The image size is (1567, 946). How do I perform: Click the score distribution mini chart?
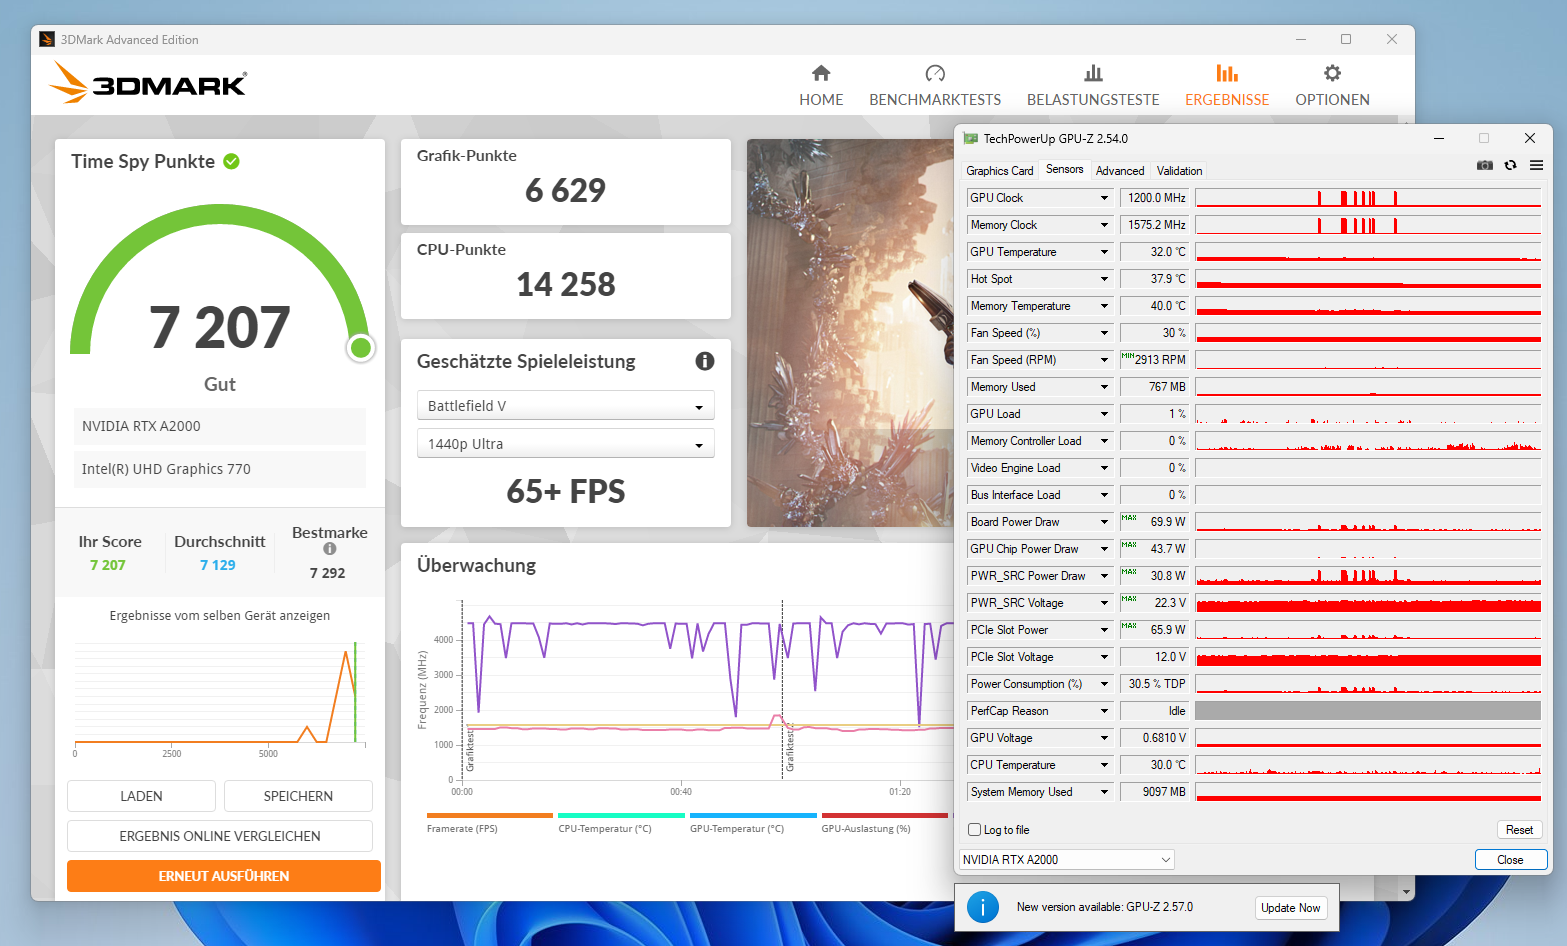pos(220,695)
